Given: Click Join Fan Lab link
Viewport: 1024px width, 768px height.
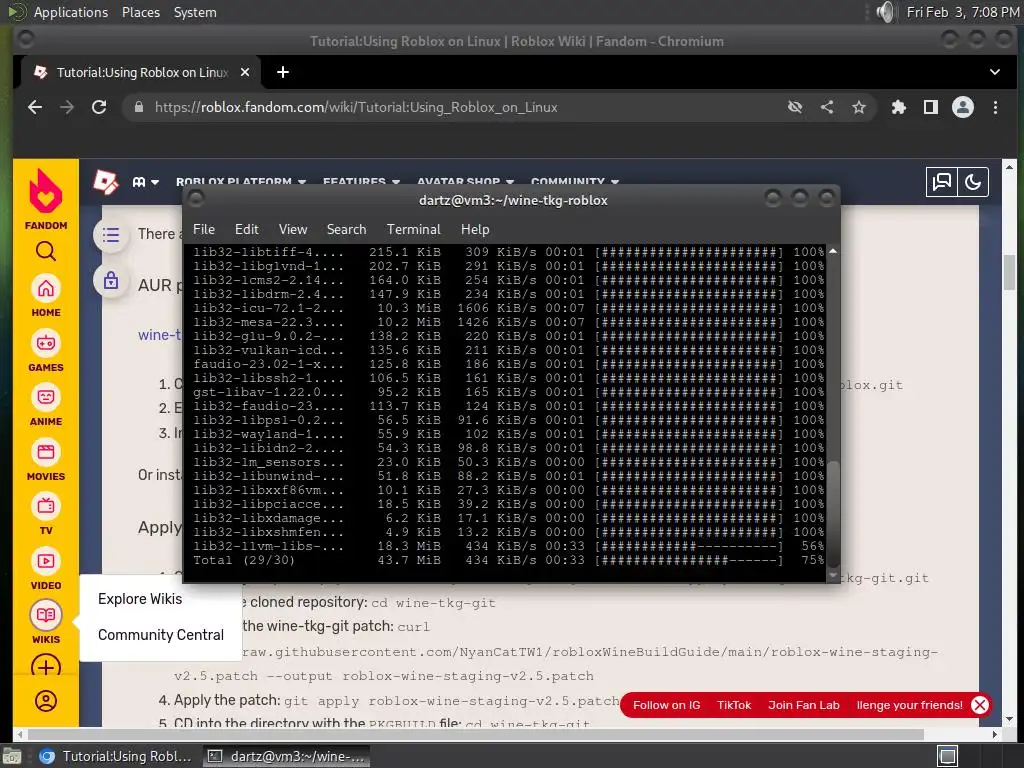Looking at the screenshot, I should [x=803, y=705].
